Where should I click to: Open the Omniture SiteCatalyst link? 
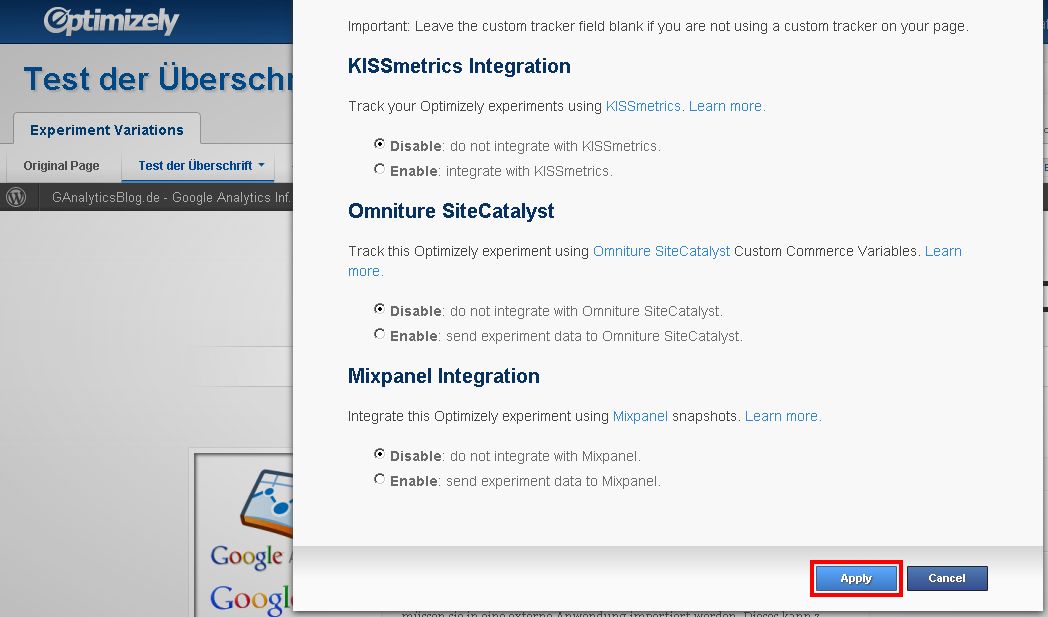pos(662,251)
